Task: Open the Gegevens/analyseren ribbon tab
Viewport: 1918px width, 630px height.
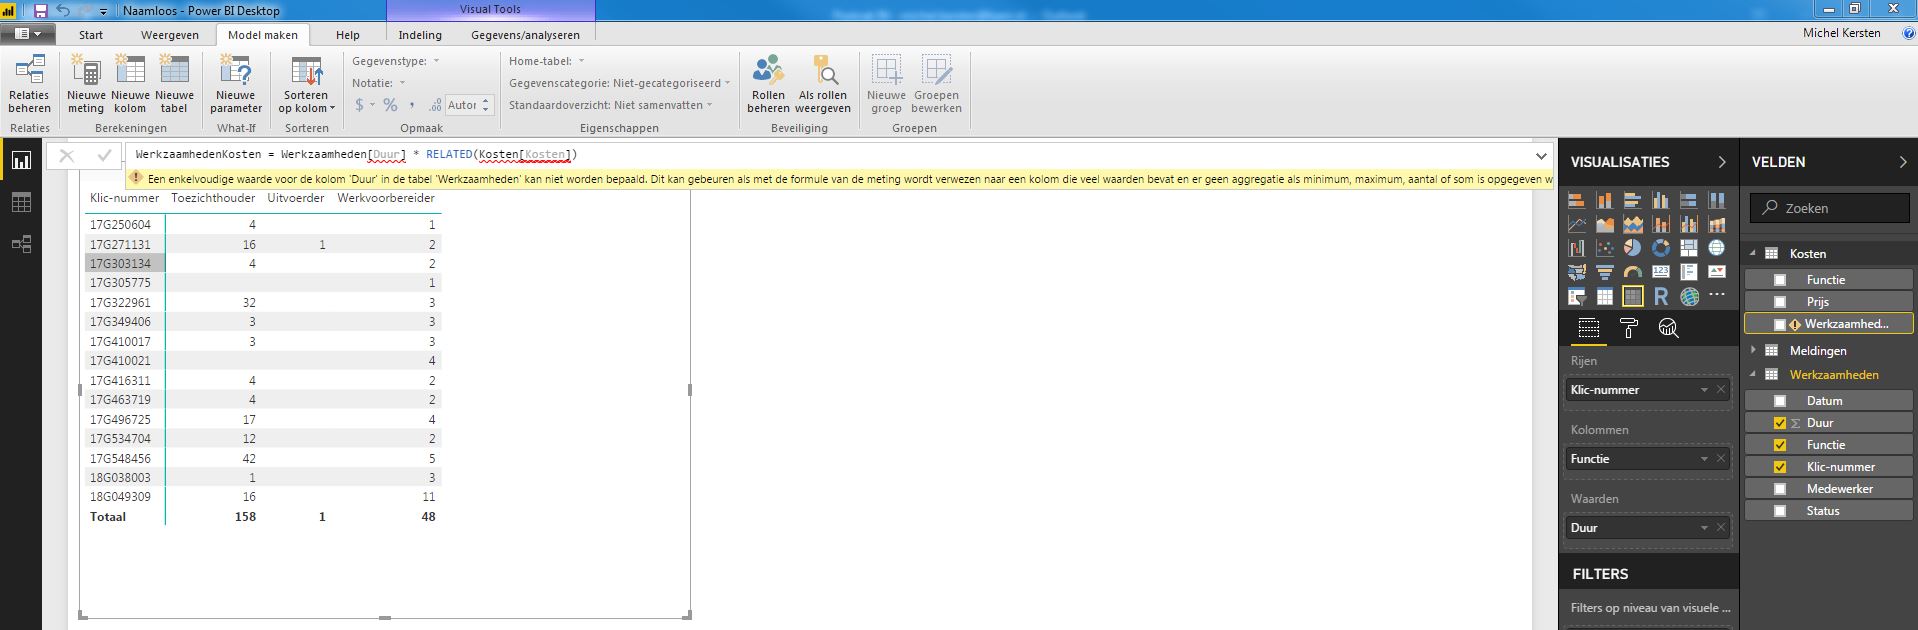Action: [525, 35]
